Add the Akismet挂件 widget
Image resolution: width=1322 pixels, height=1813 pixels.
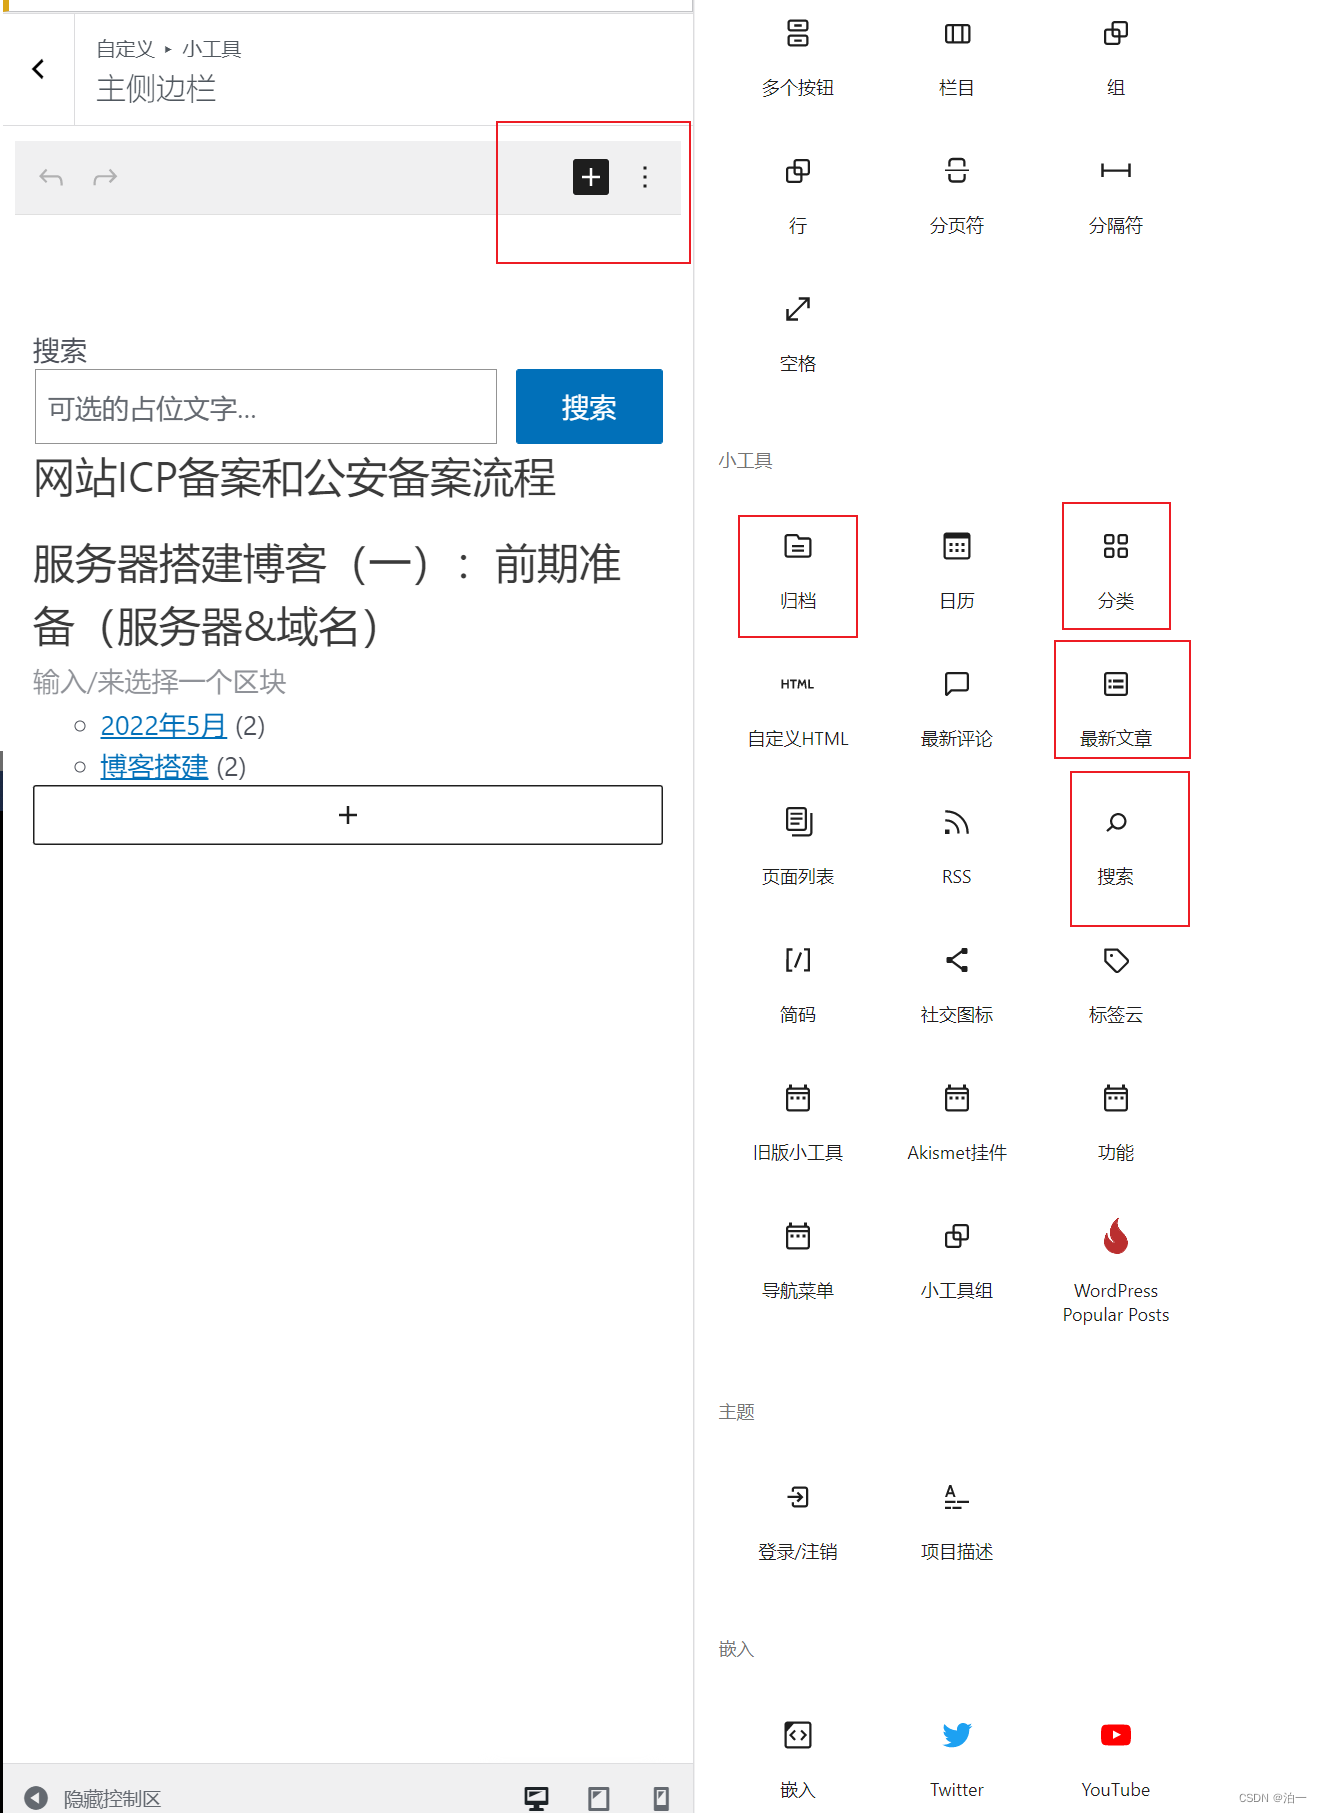click(956, 1124)
